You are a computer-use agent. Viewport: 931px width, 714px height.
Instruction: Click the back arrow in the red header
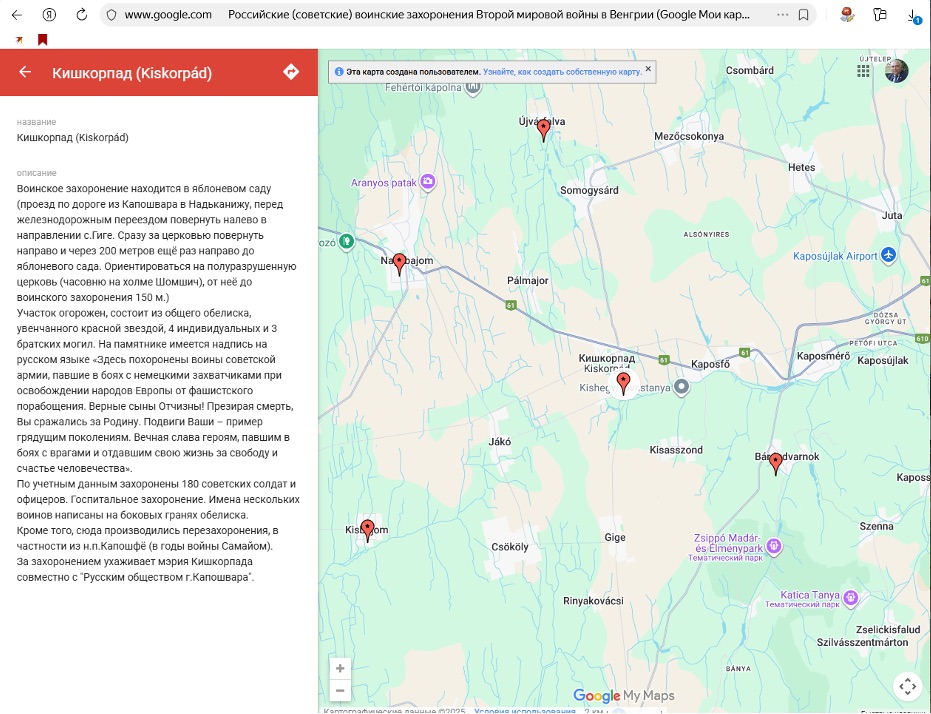pos(25,72)
